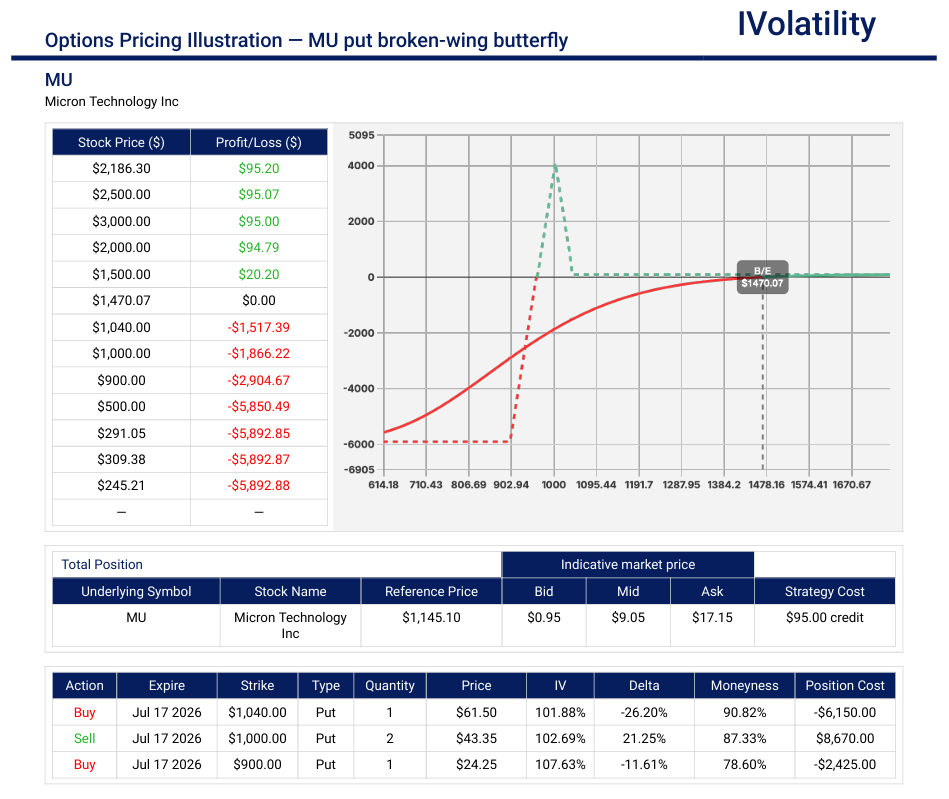Click the red dashed line at -6000
Screen dimensions: 949x799
point(448,442)
